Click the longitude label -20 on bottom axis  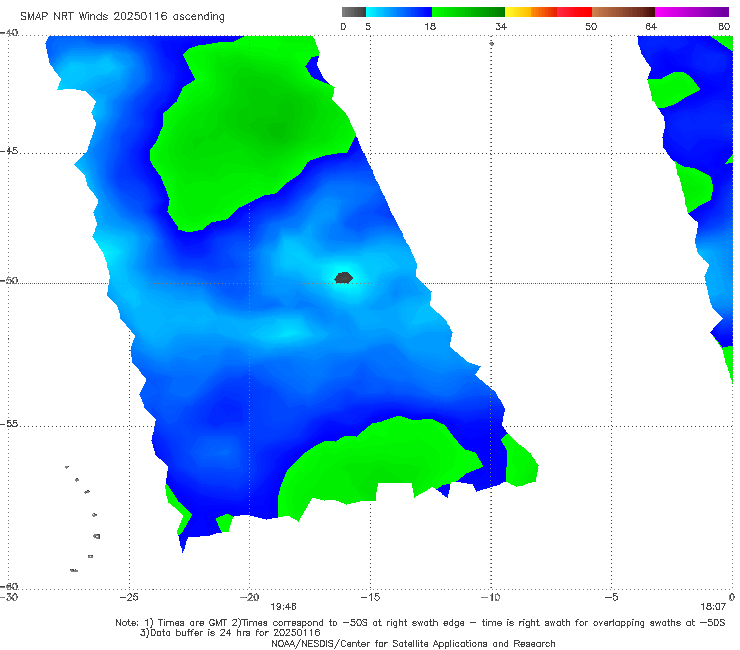point(250,597)
